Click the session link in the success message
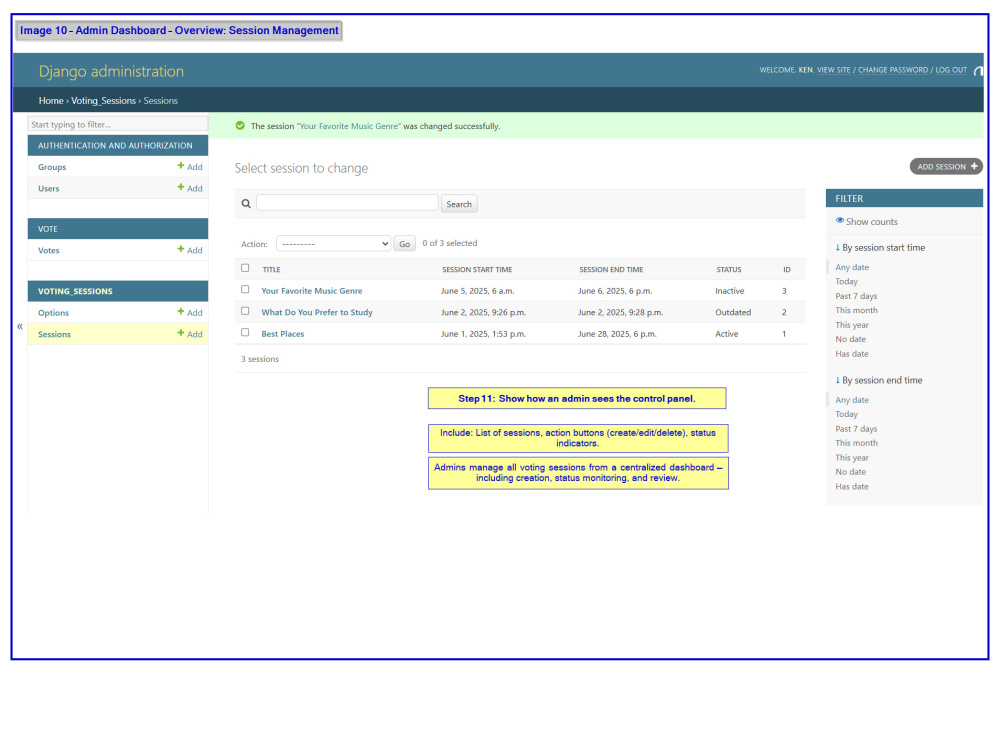 349,126
